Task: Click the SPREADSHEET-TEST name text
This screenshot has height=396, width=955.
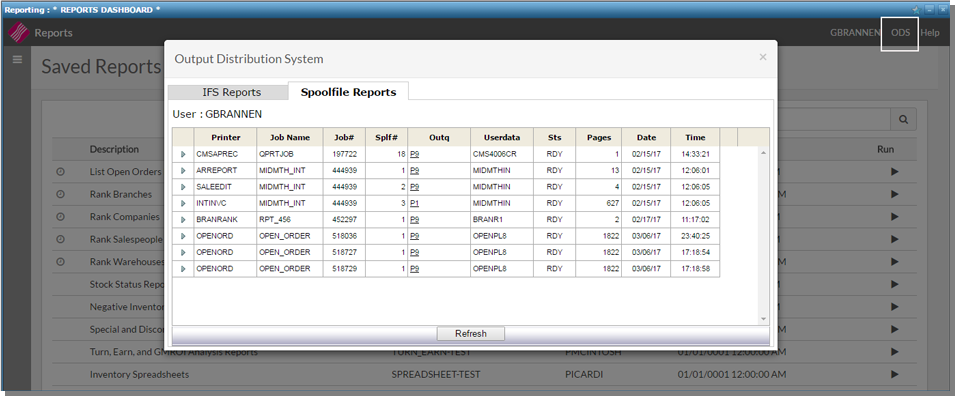Action: coord(435,374)
